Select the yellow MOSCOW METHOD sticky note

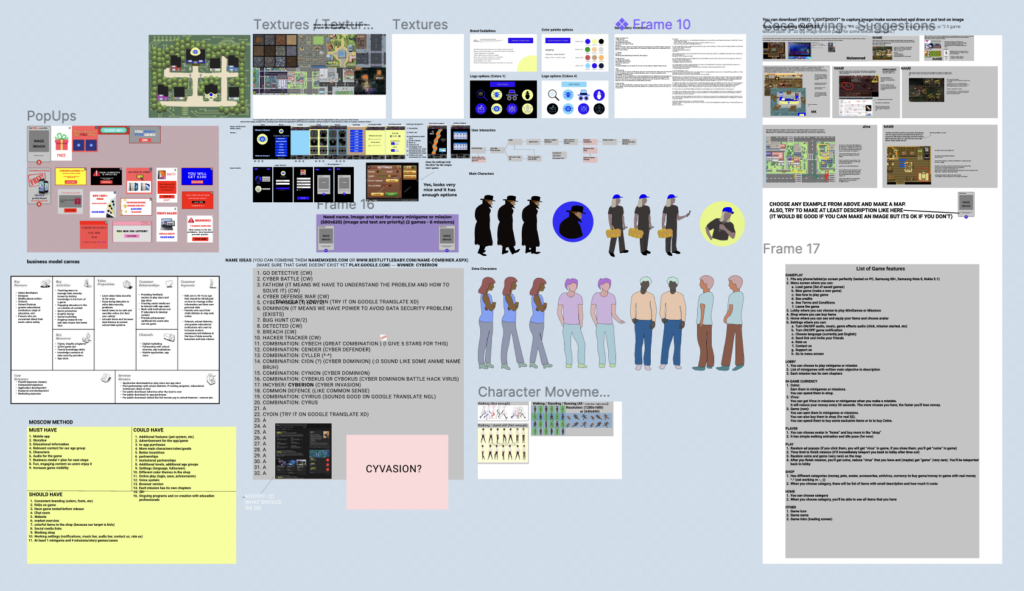point(131,495)
